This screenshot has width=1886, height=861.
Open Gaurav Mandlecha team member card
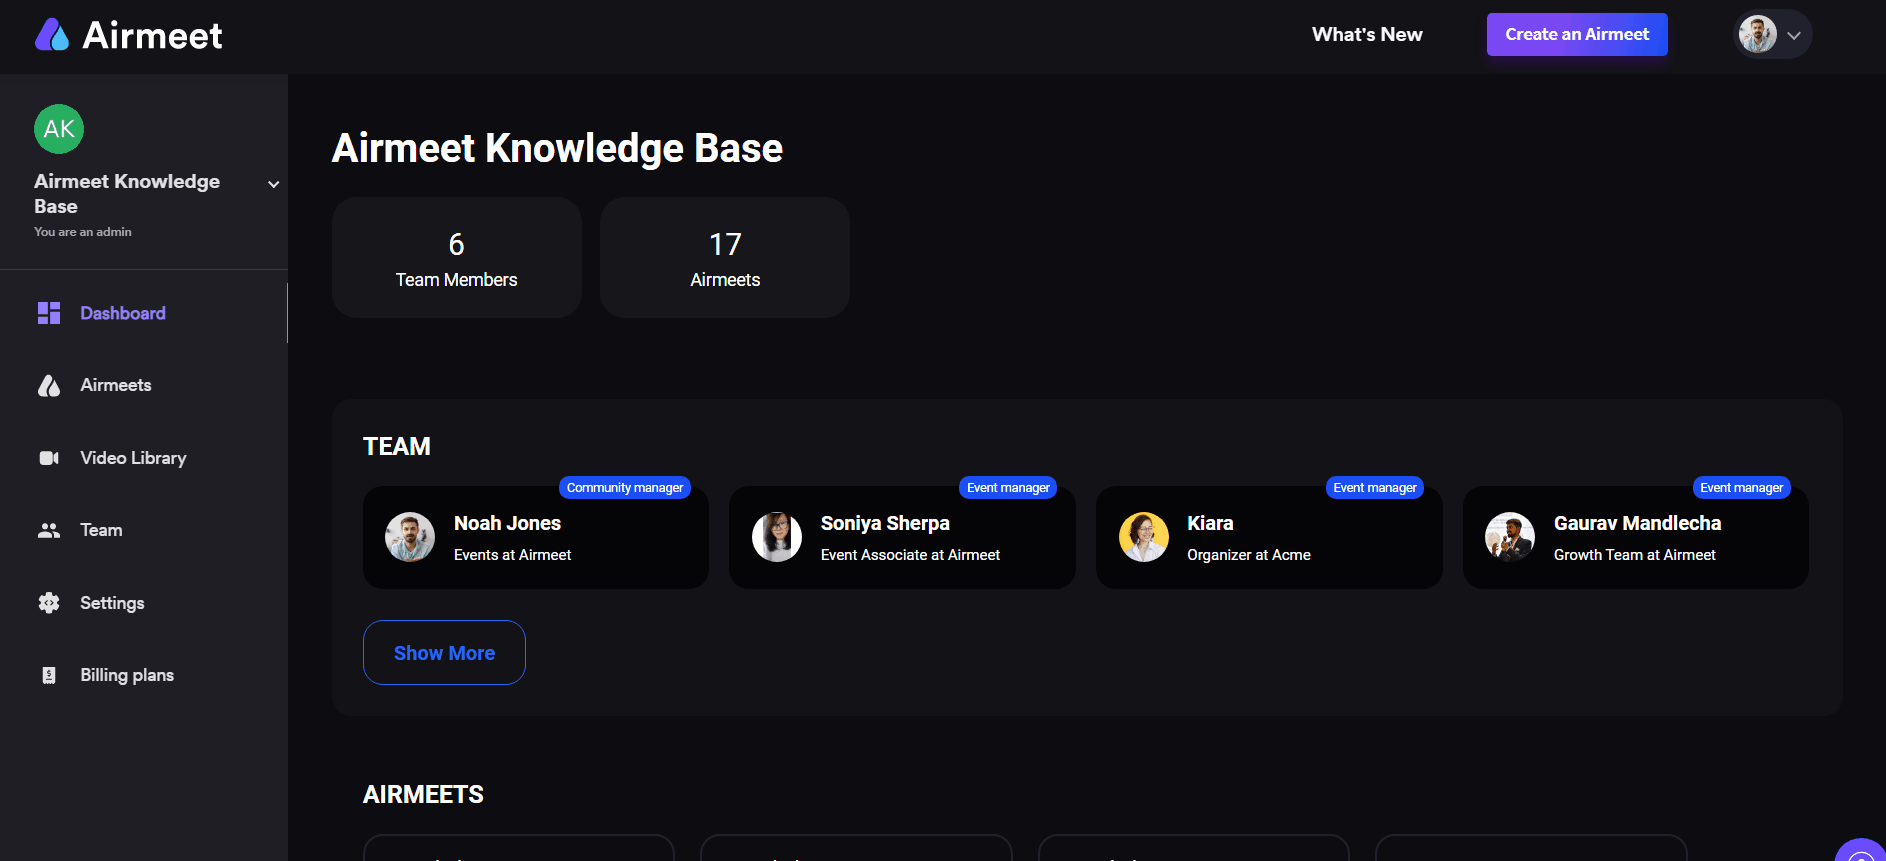(1636, 537)
